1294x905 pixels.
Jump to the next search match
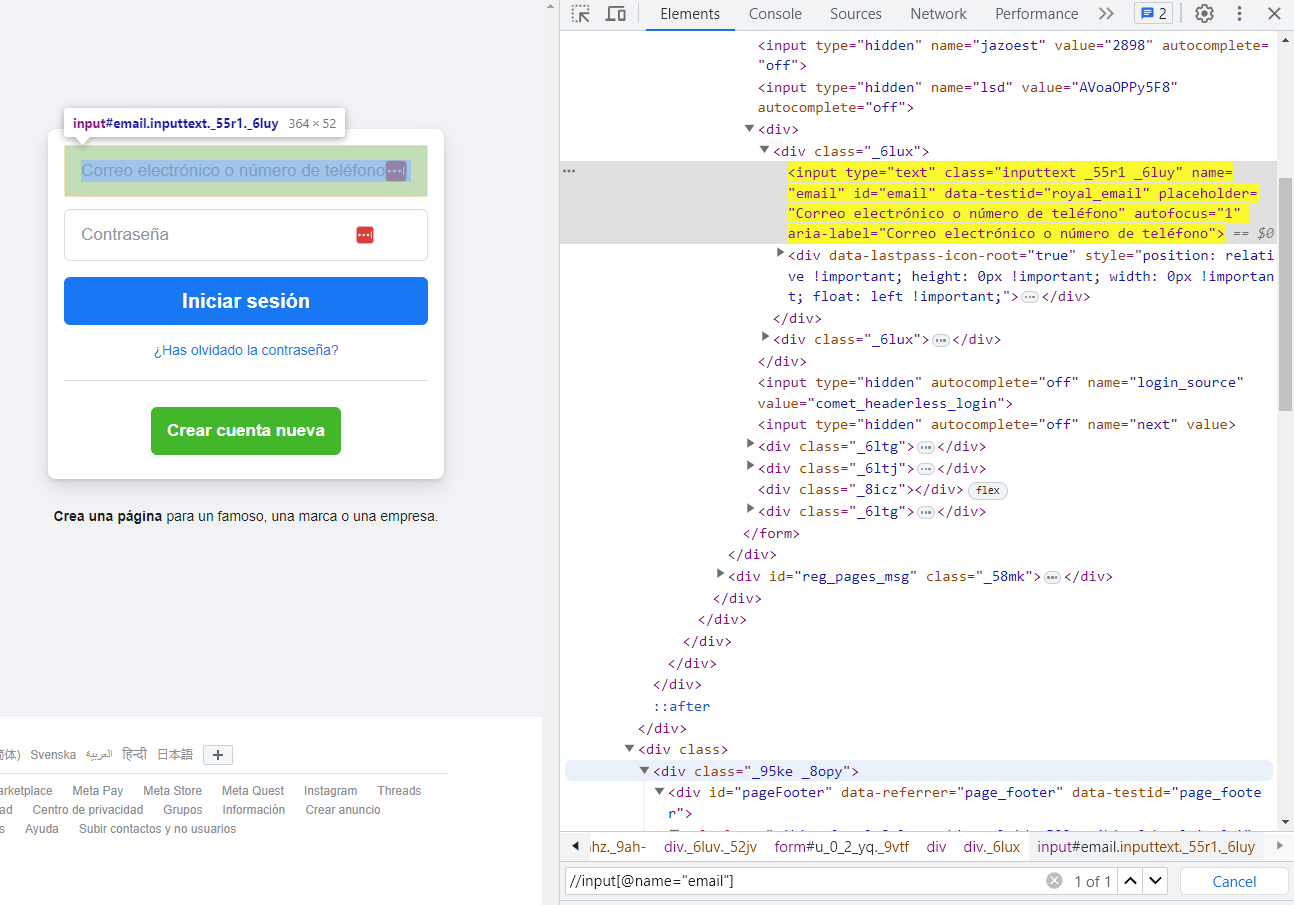click(1153, 880)
